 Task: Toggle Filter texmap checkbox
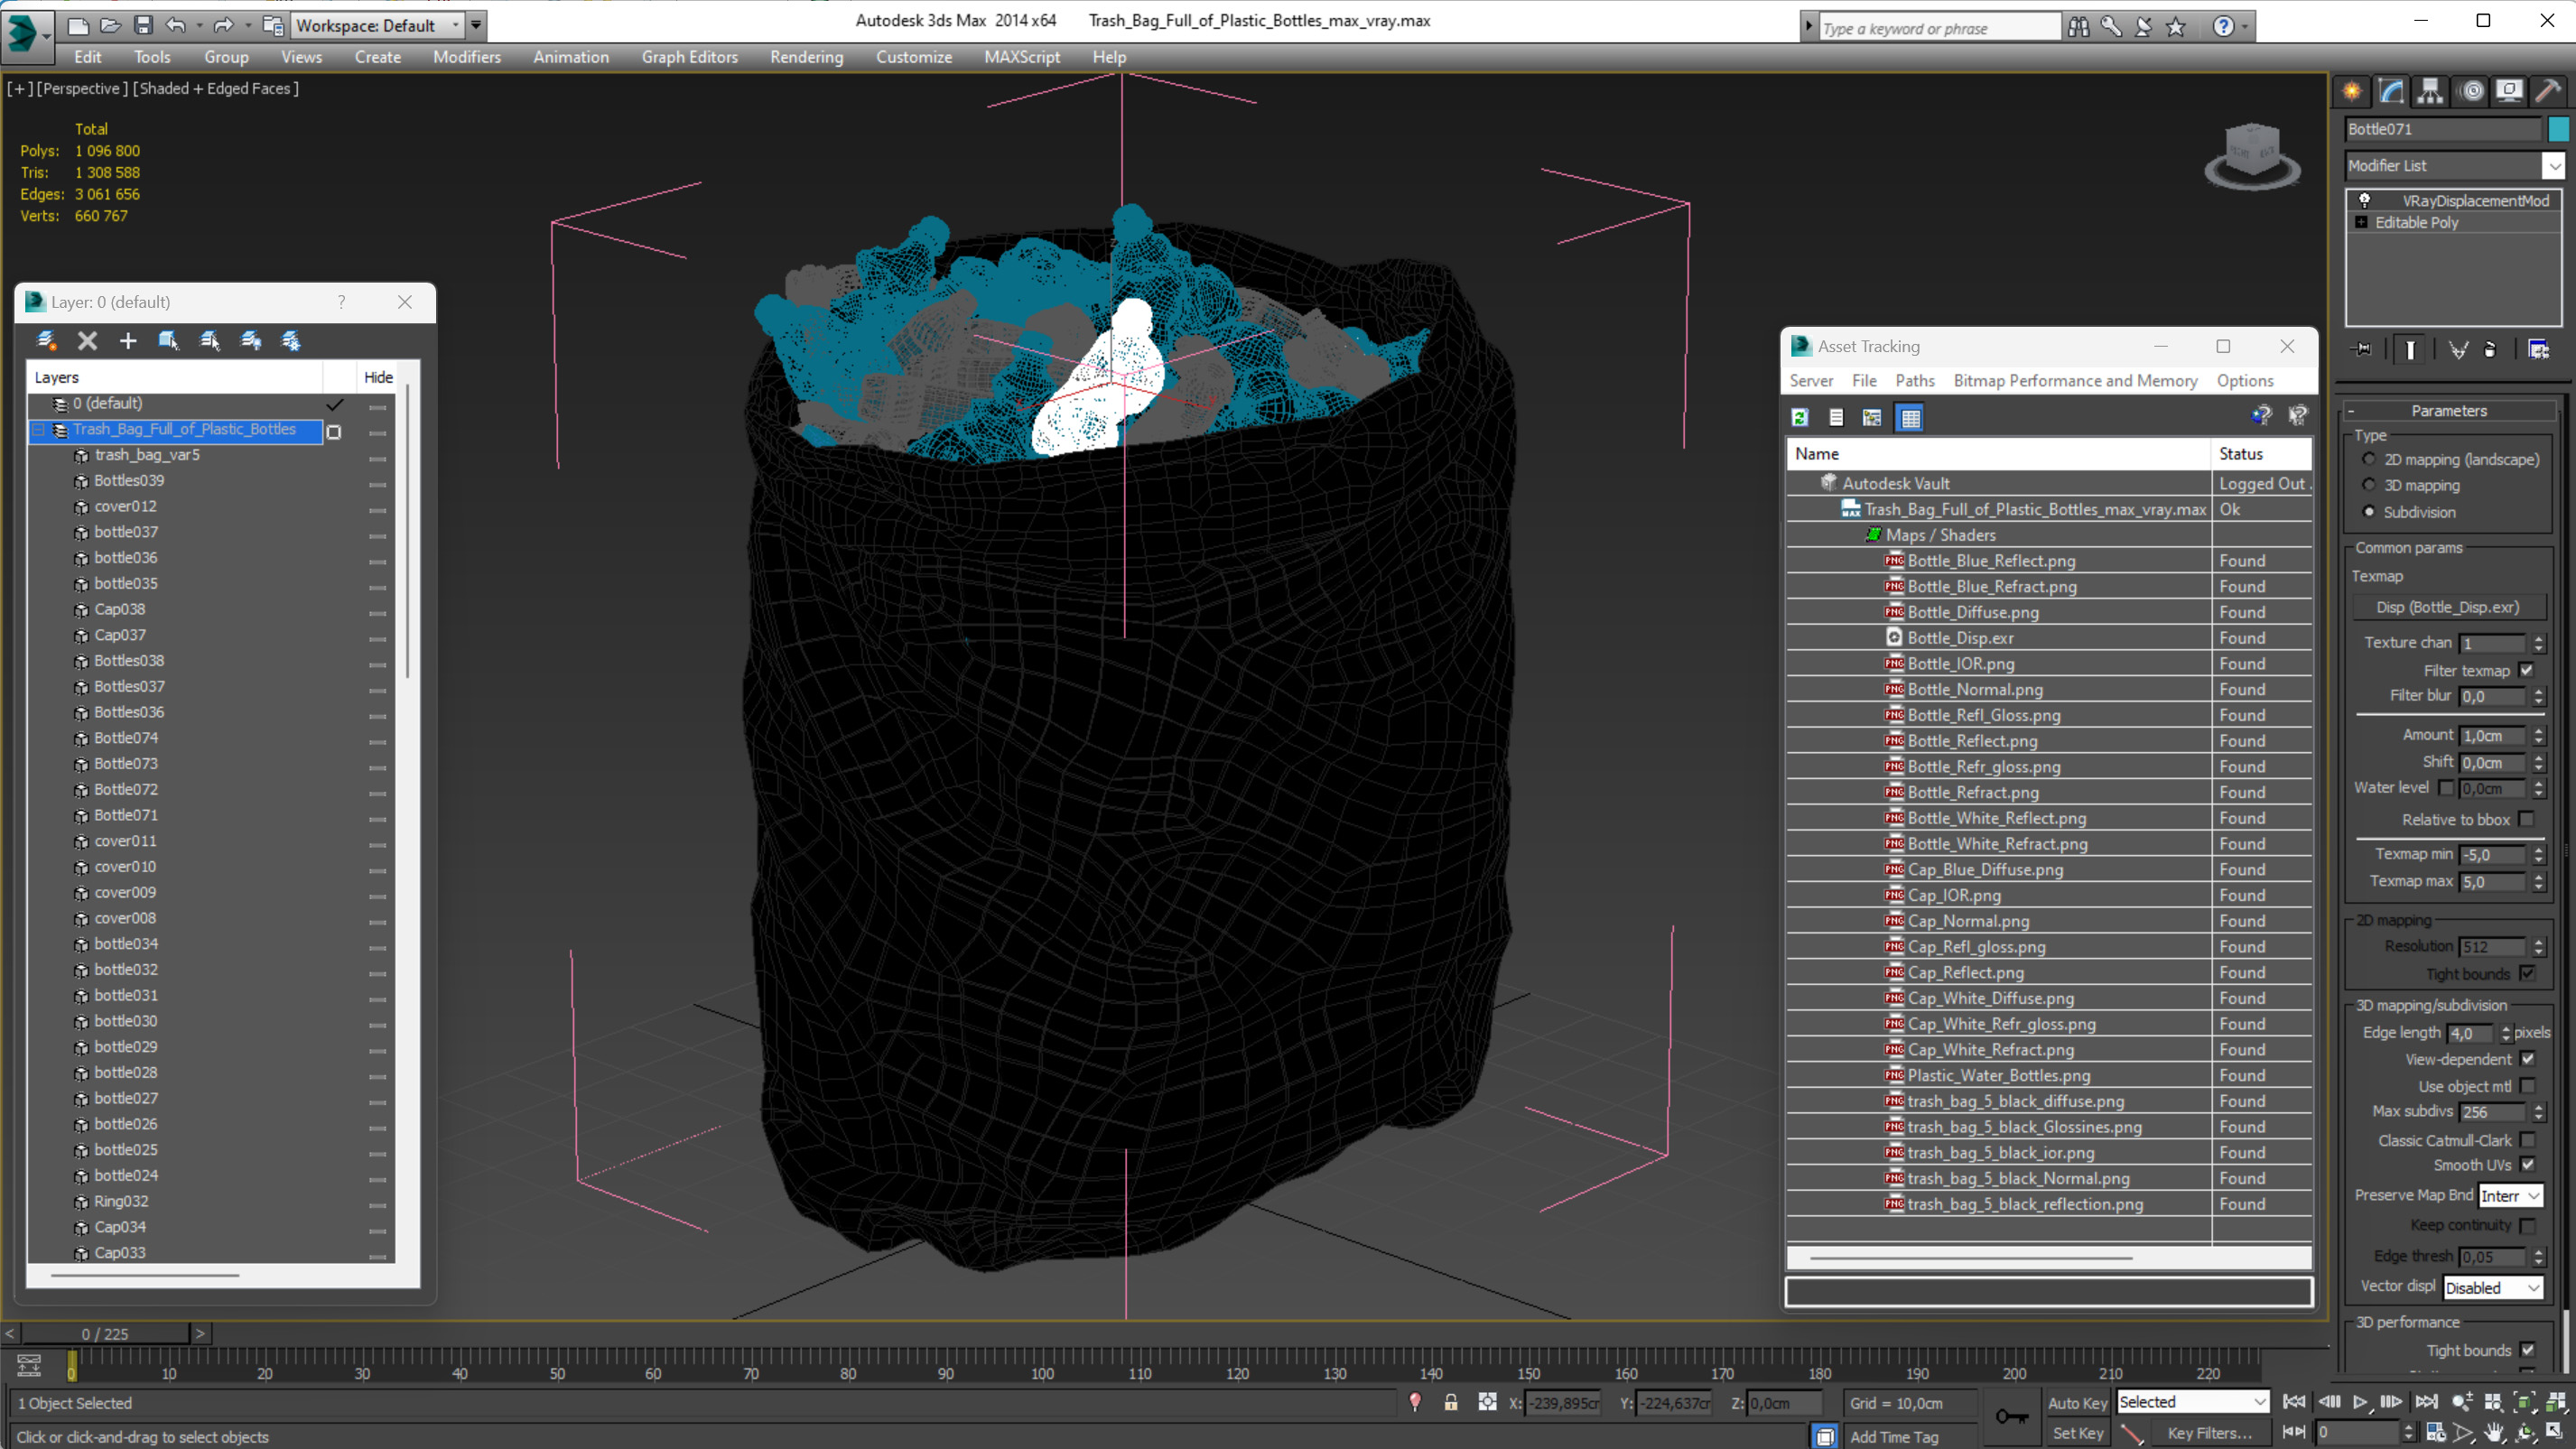point(2527,670)
